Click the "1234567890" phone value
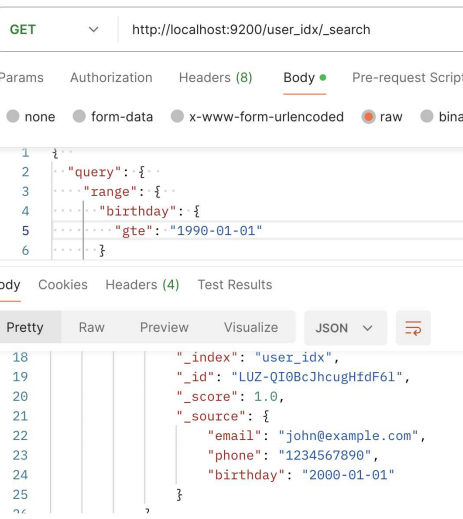The image size is (463, 519). click(325, 455)
